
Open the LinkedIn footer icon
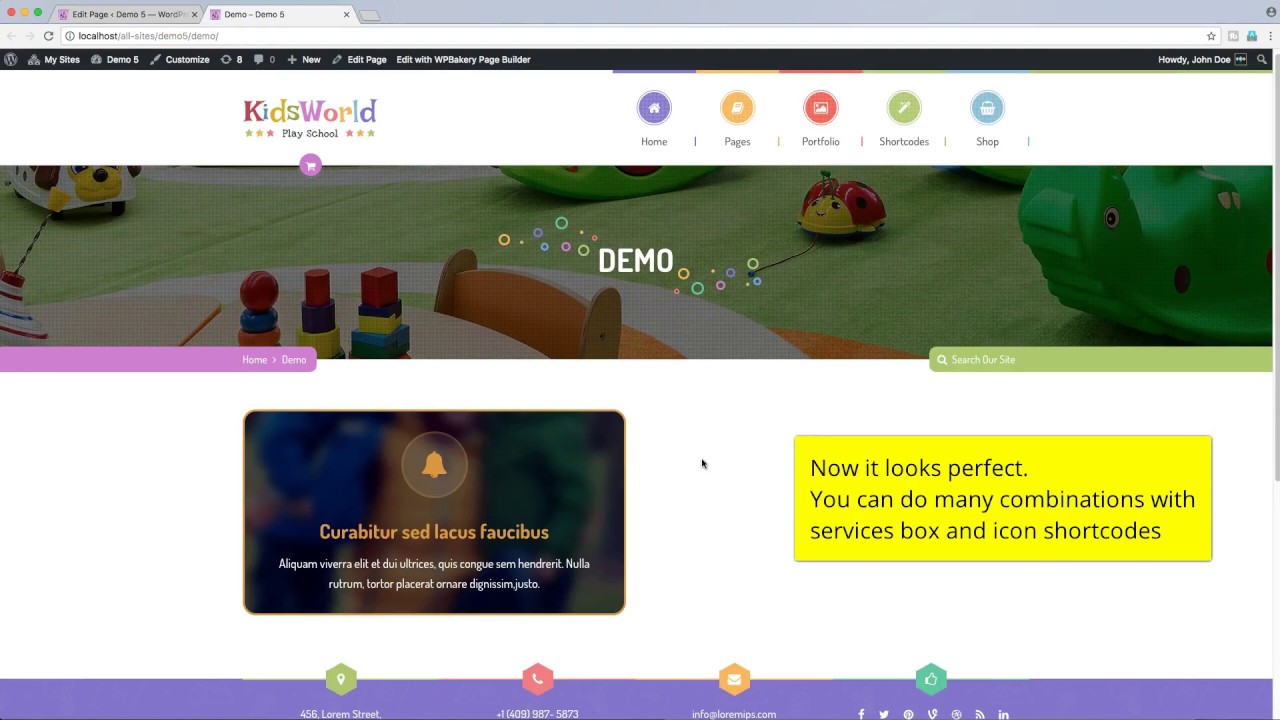tap(1003, 714)
